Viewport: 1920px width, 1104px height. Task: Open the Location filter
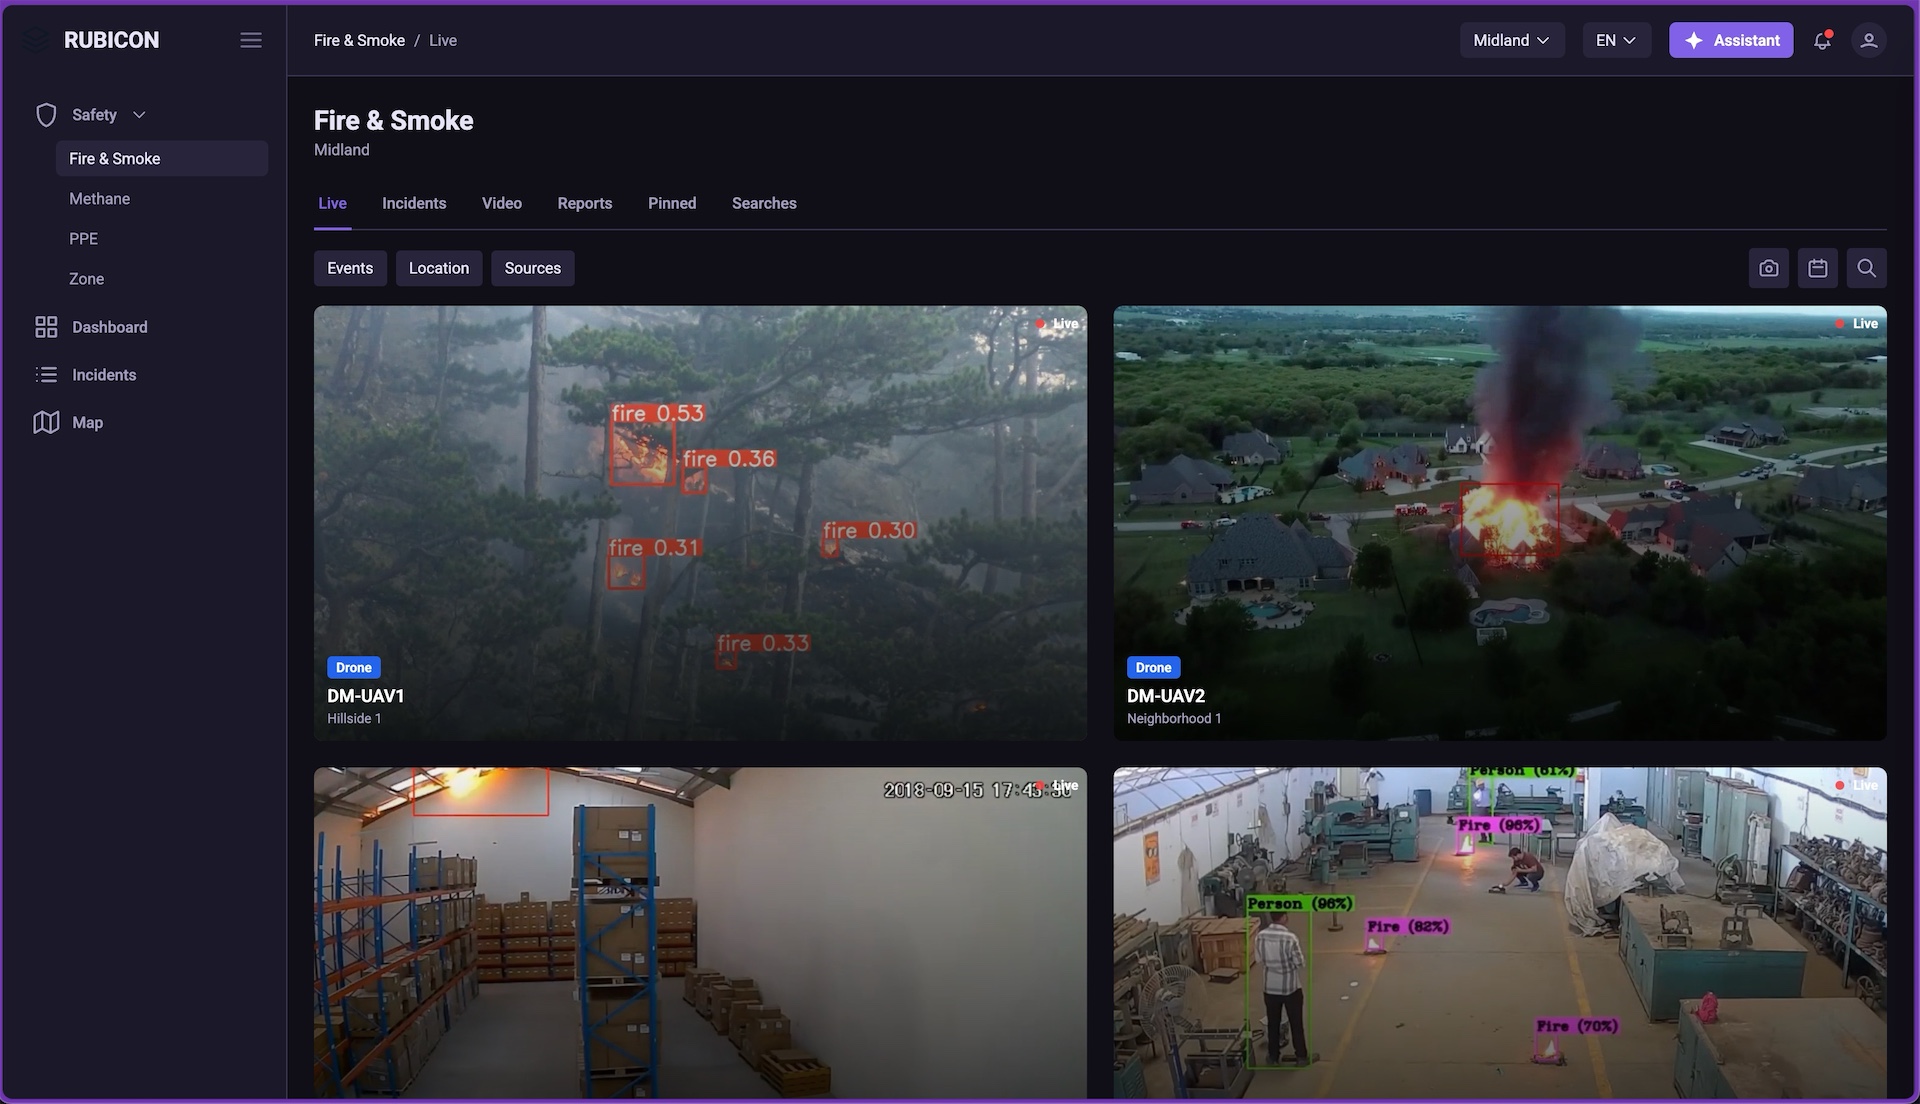tap(439, 268)
